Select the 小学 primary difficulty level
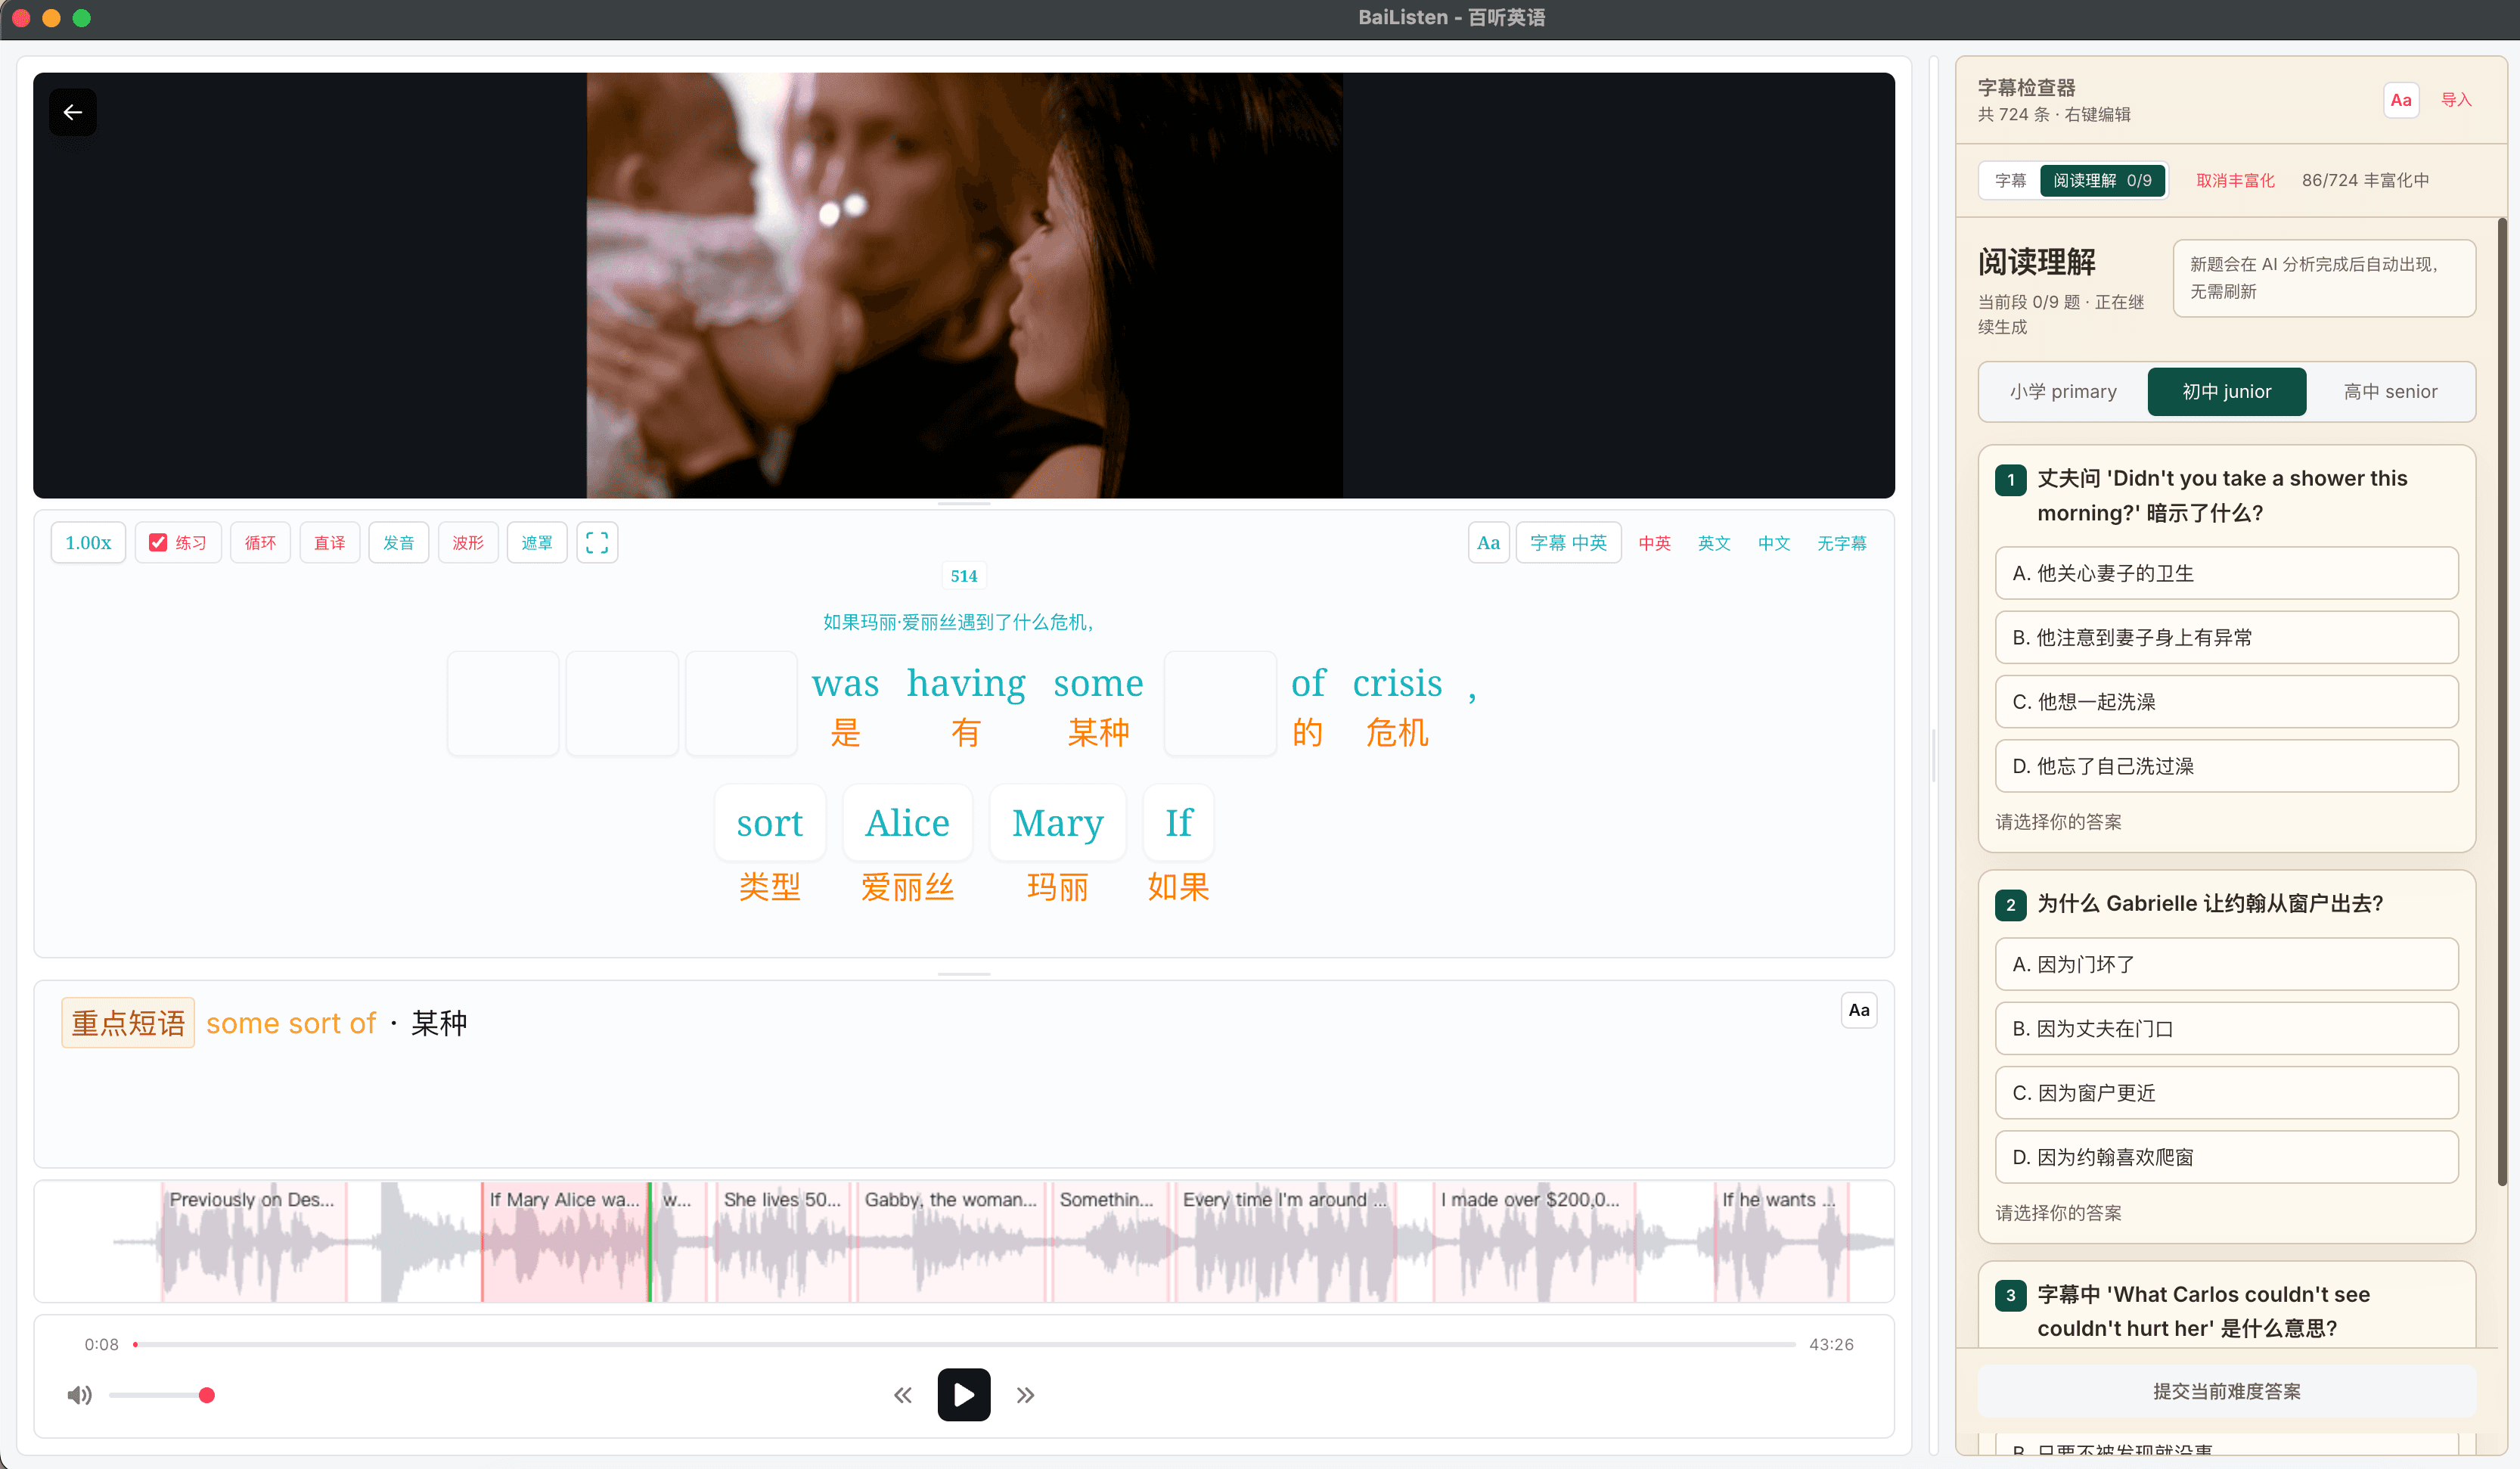 point(2063,392)
